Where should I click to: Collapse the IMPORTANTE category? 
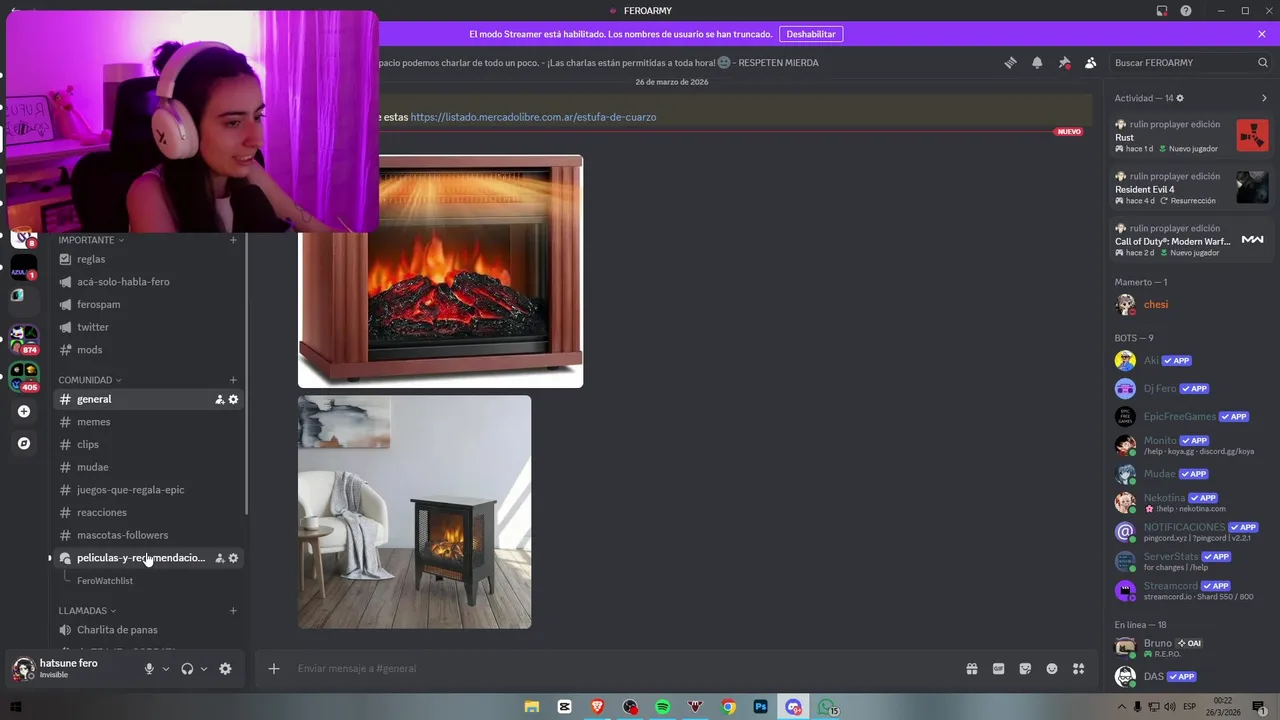click(91, 240)
